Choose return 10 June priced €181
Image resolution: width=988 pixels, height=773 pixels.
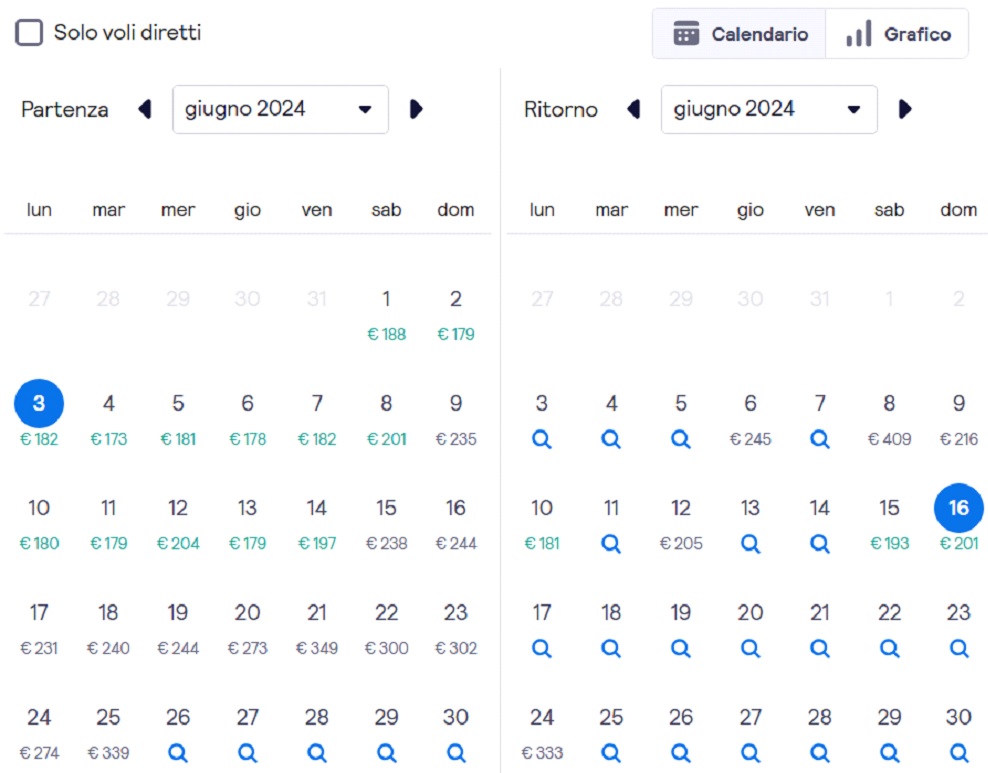pos(542,524)
